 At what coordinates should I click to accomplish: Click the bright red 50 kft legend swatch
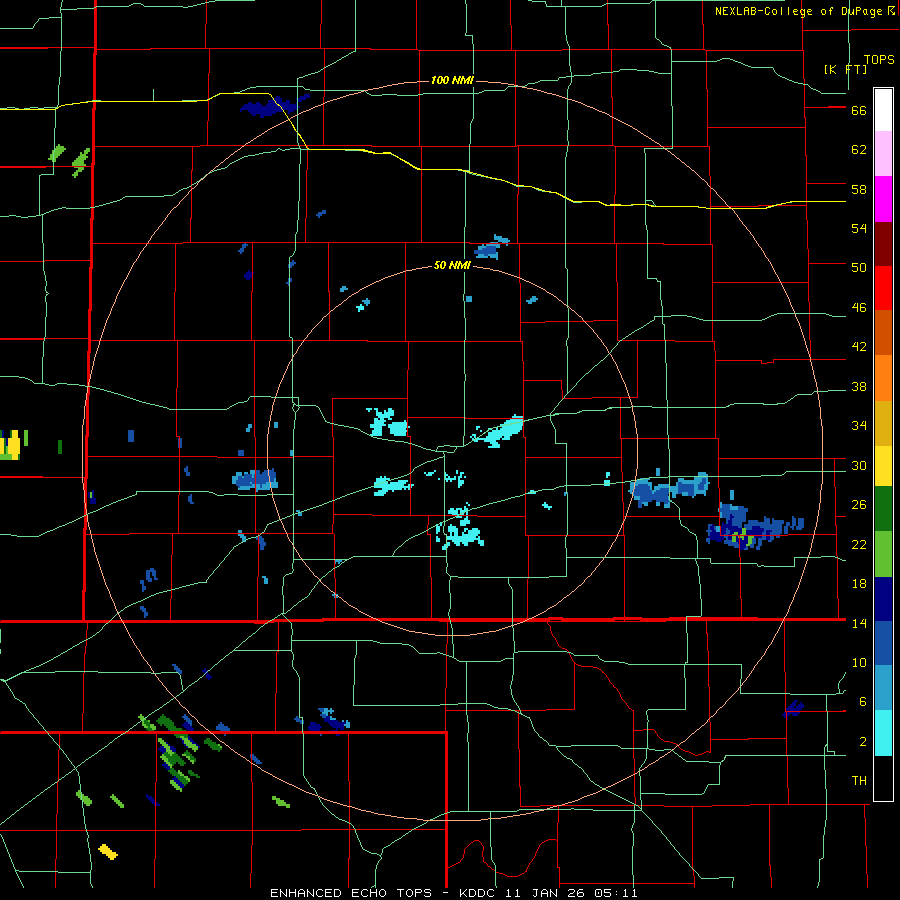(883, 288)
